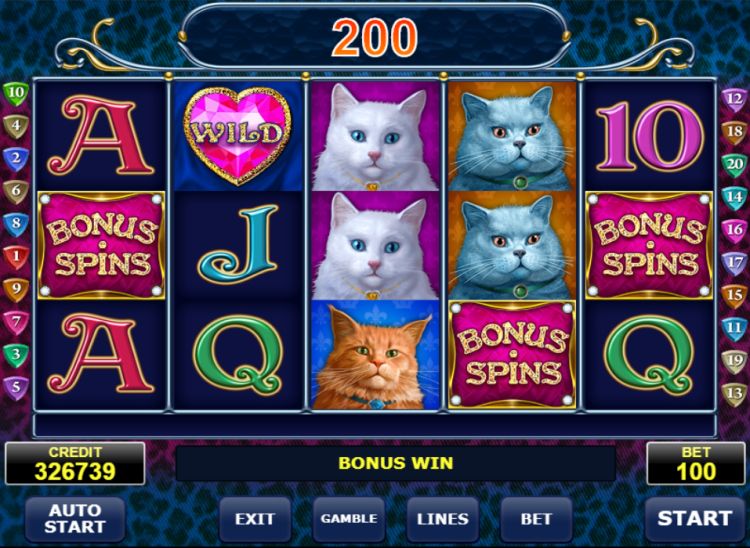Change the number of LINES
The height and width of the screenshot is (548, 750).
pos(443,519)
